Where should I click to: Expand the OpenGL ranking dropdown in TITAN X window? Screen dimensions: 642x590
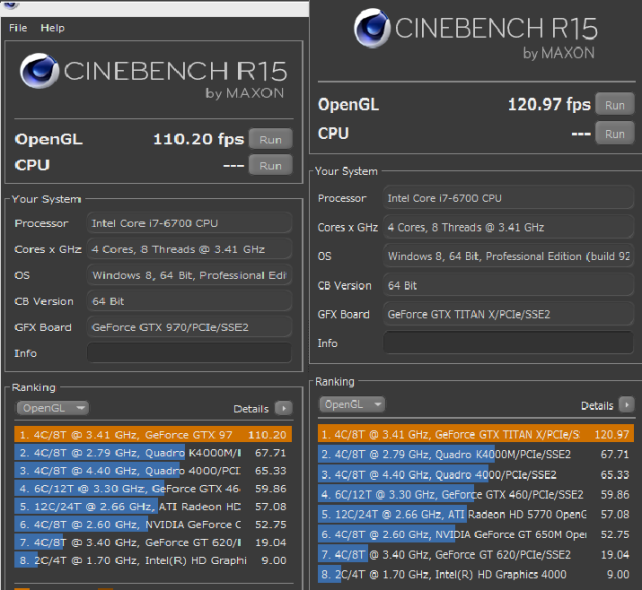(354, 404)
